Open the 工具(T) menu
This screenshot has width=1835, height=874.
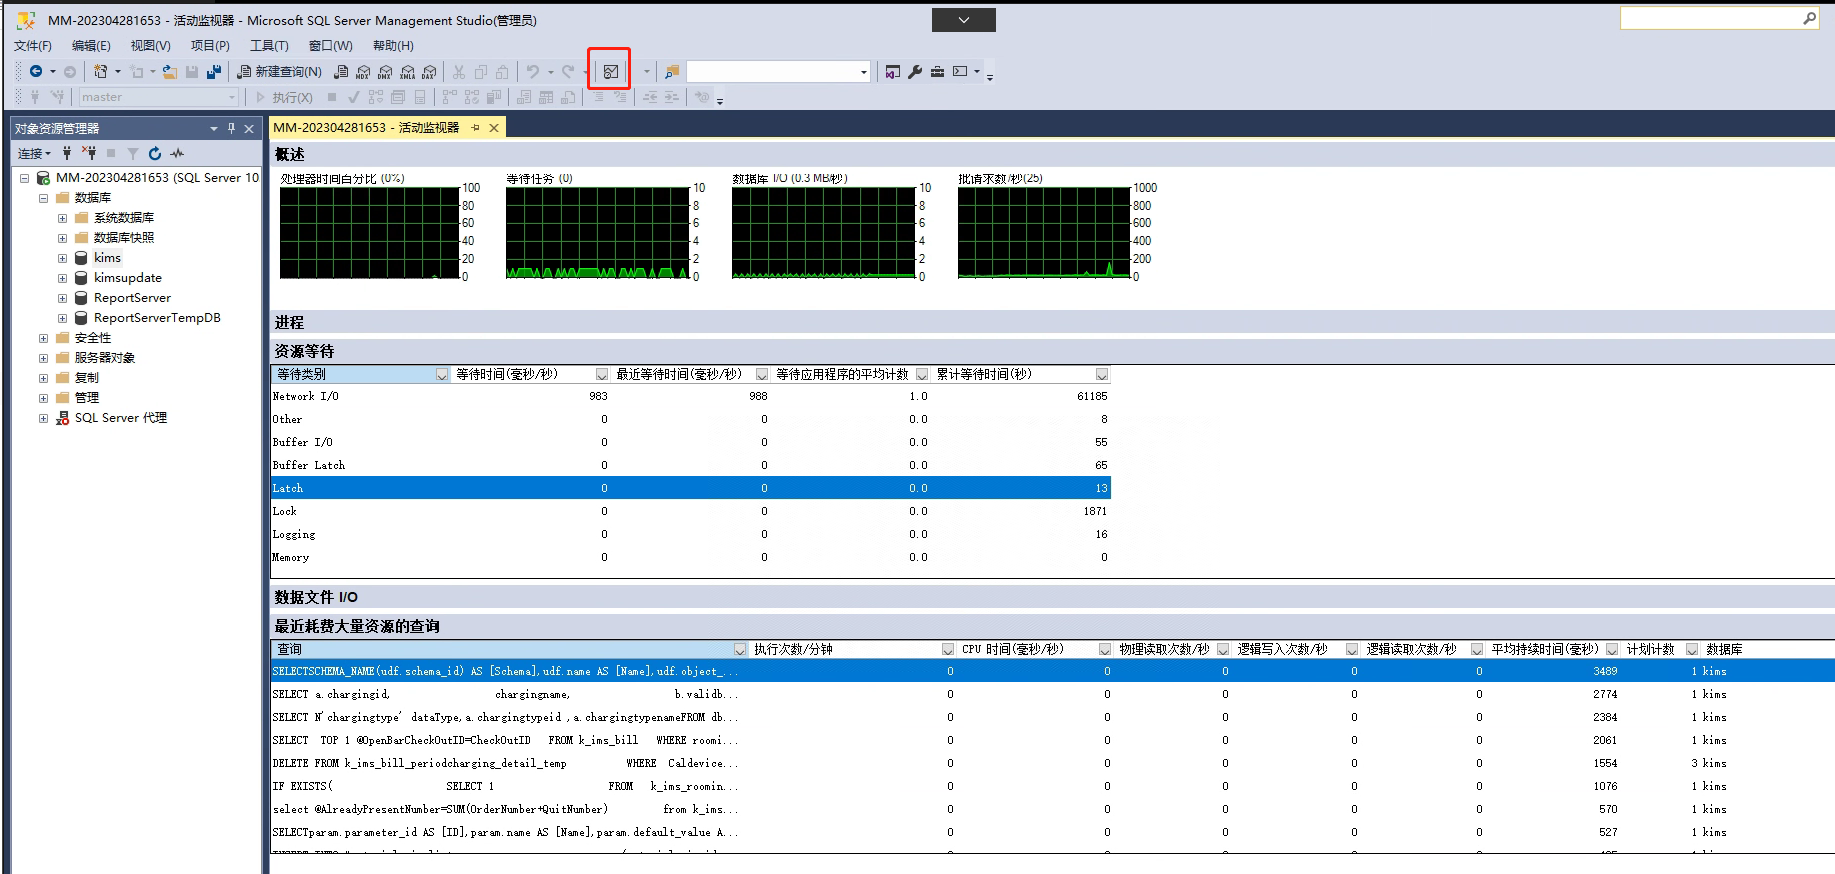point(269,45)
